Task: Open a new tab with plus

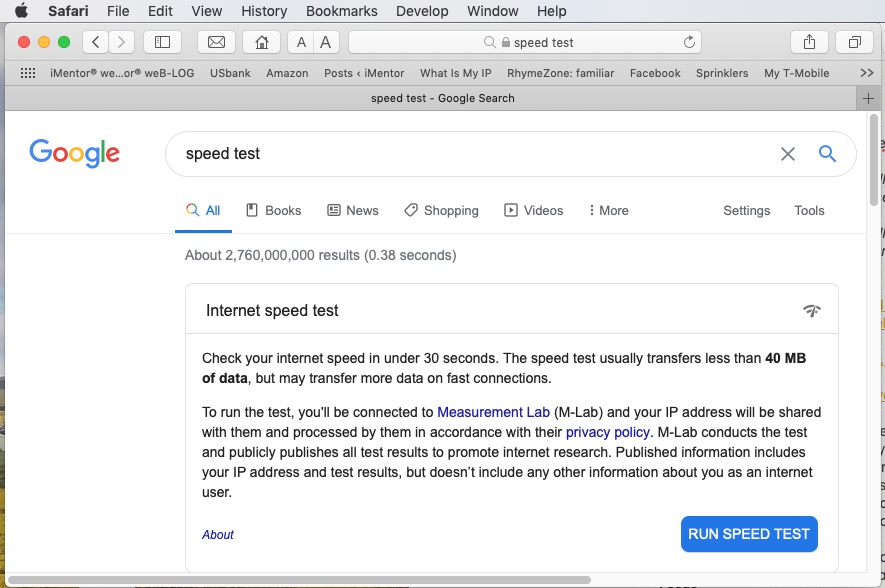Action: [x=869, y=99]
